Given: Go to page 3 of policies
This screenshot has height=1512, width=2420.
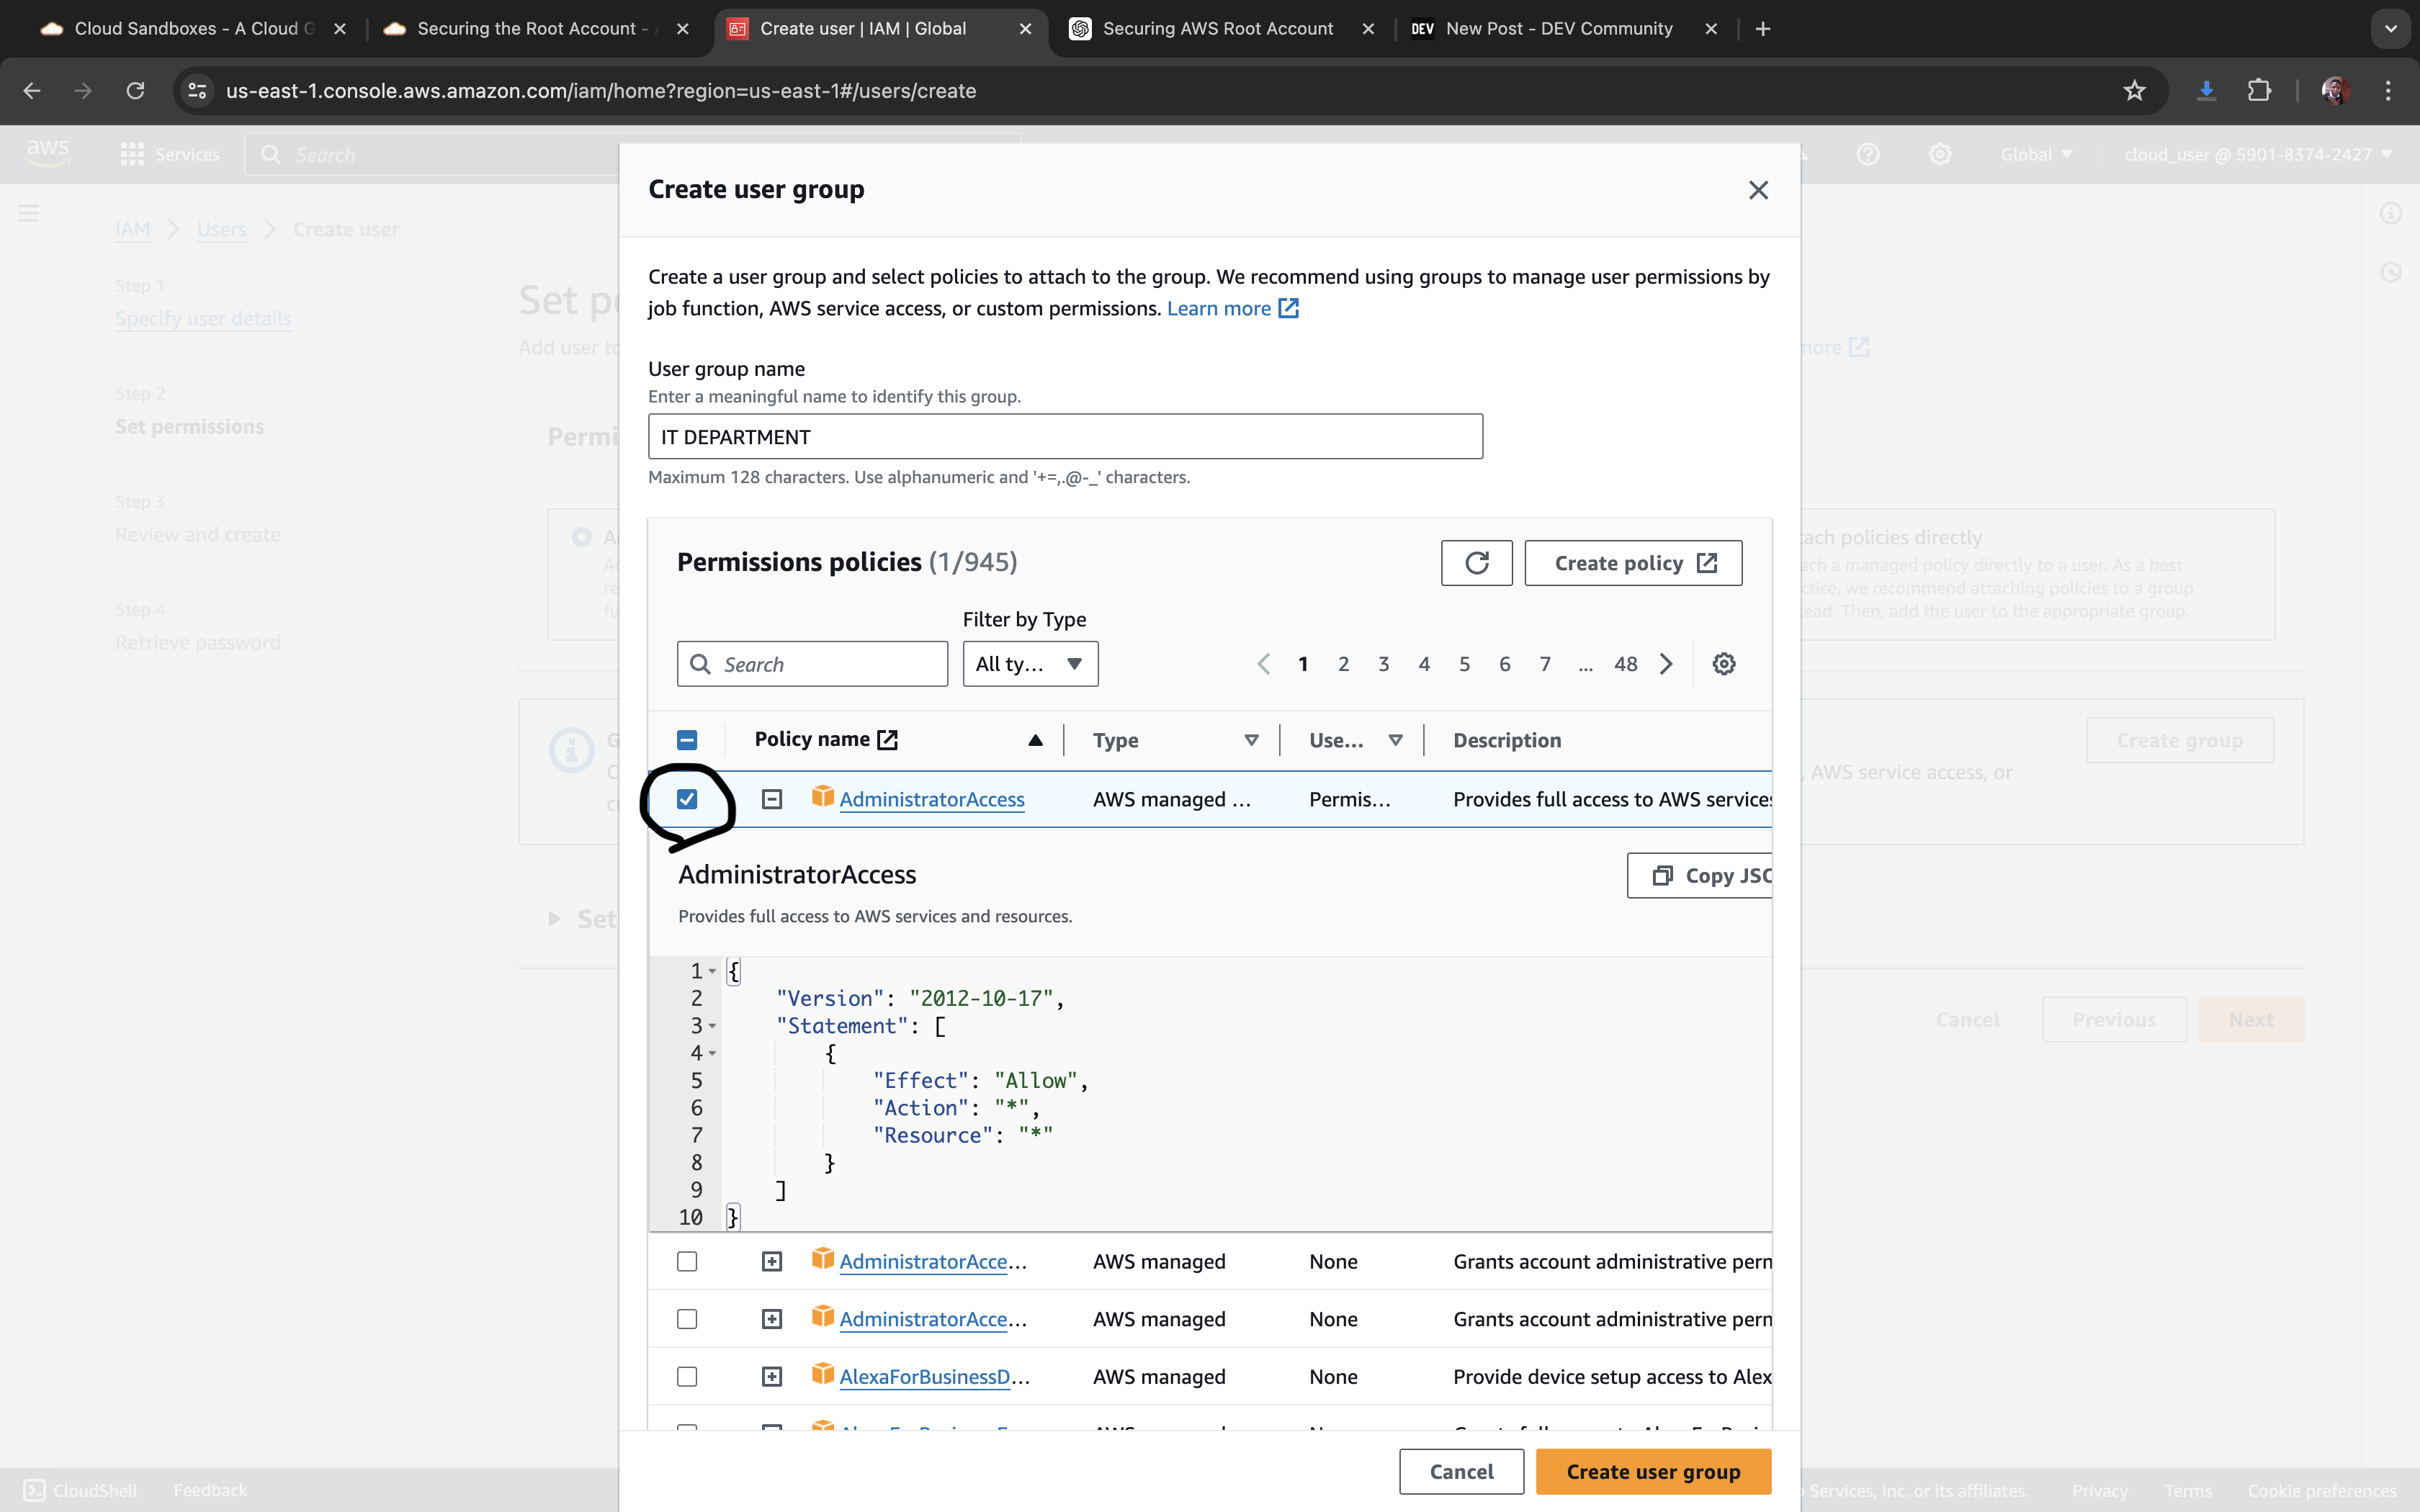Looking at the screenshot, I should tap(1384, 664).
